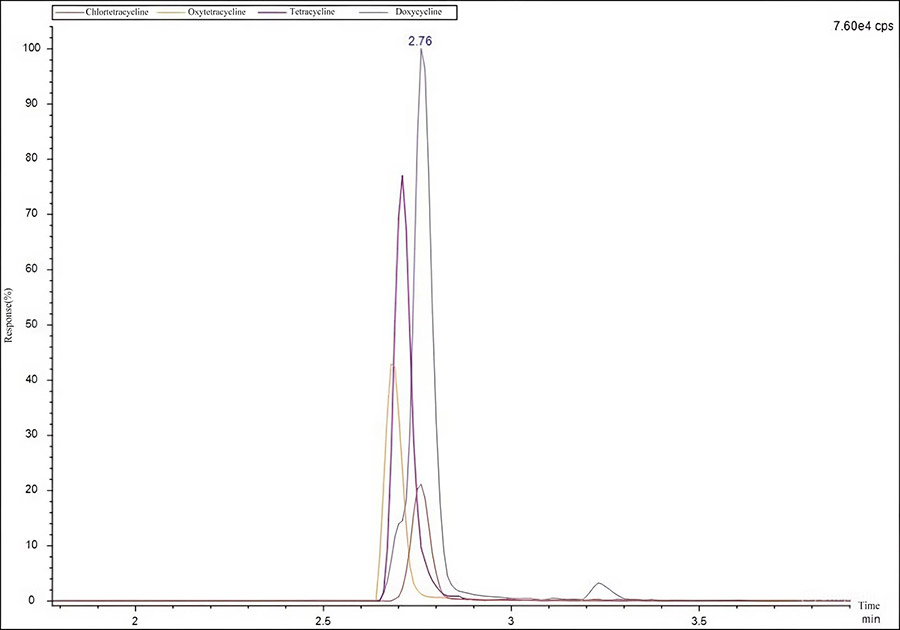Image resolution: width=900 pixels, height=630 pixels.
Task: Click the 3.5 tick on the time axis
Action: [x=698, y=620]
